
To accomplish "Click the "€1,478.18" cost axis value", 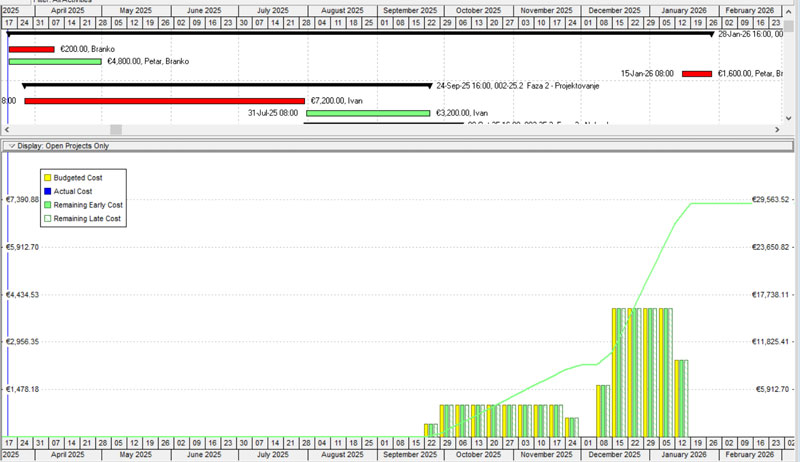I will (x=22, y=389).
